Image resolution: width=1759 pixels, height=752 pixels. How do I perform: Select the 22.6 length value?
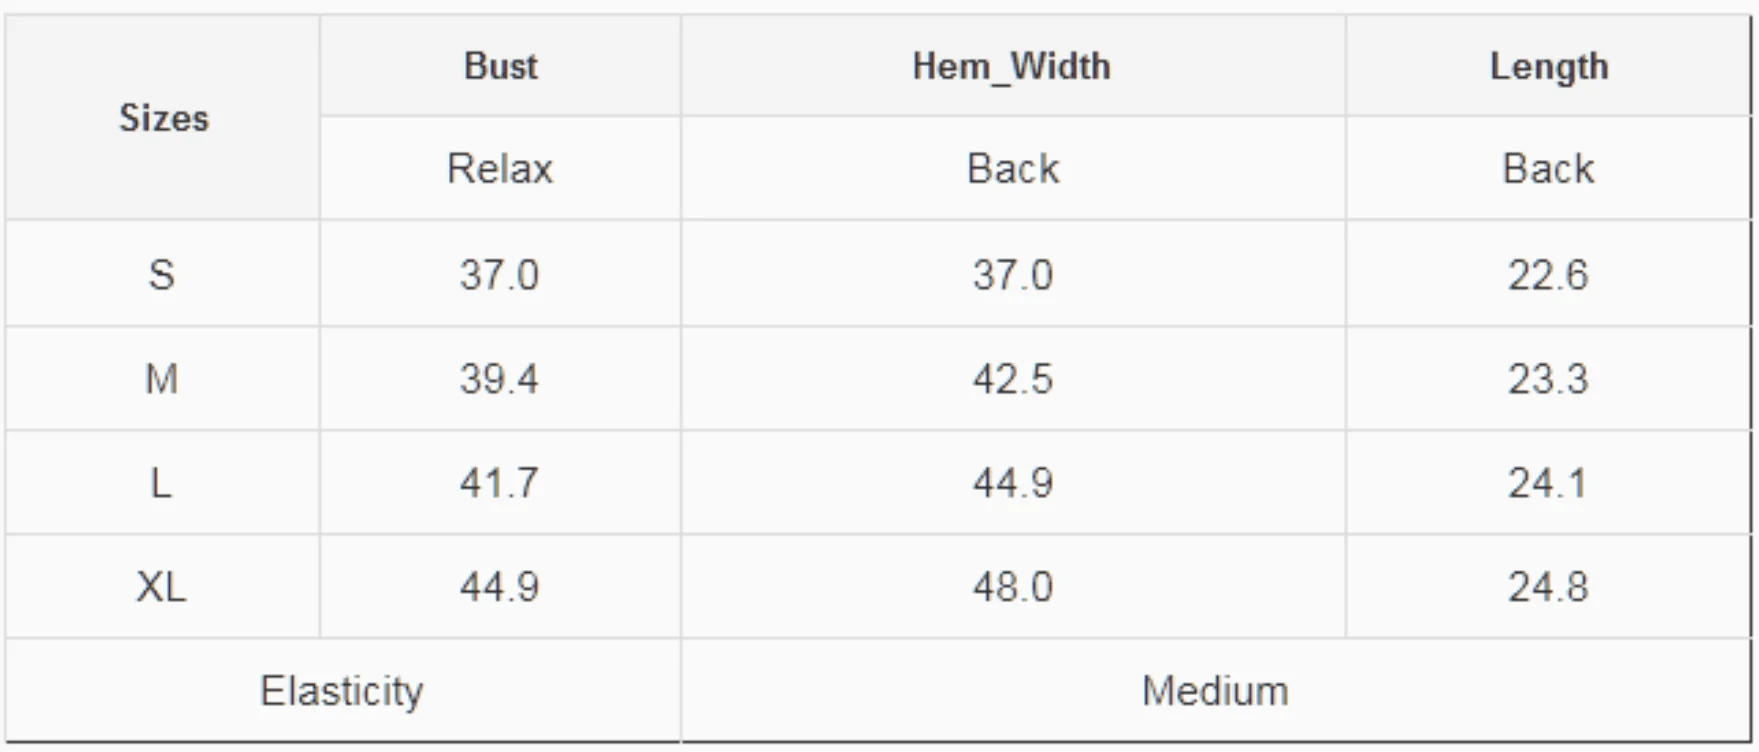coord(1547,275)
